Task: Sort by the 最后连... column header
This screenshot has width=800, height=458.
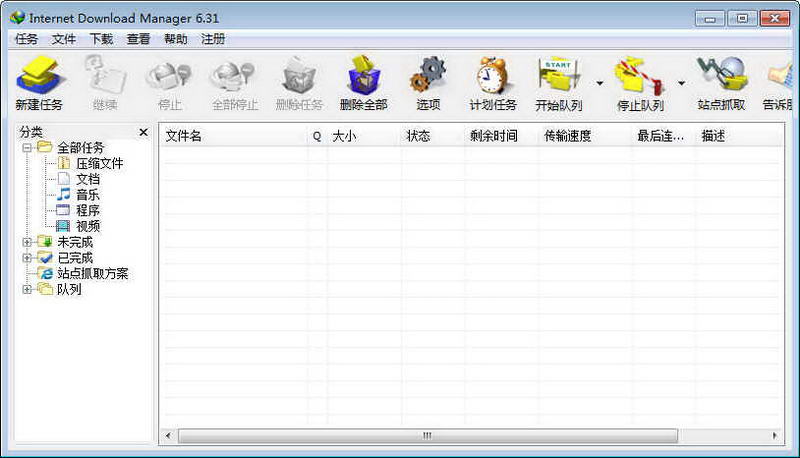Action: (663, 136)
